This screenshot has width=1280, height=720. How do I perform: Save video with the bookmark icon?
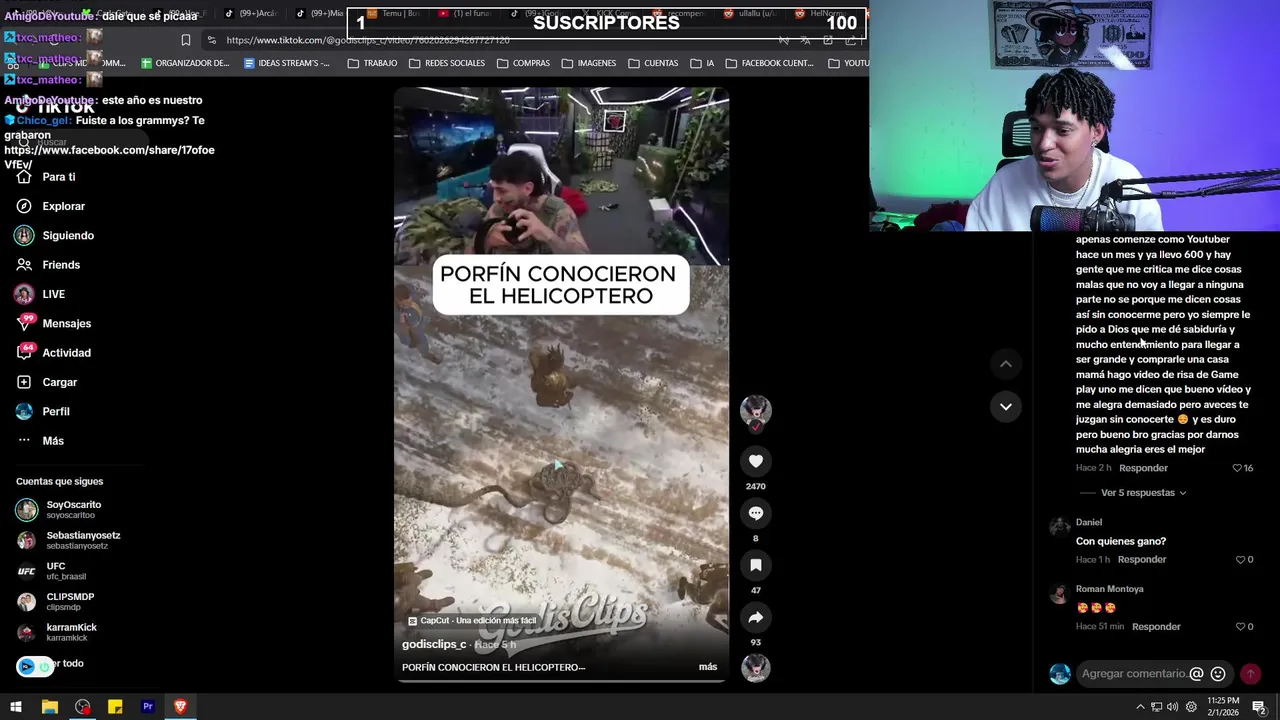756,565
